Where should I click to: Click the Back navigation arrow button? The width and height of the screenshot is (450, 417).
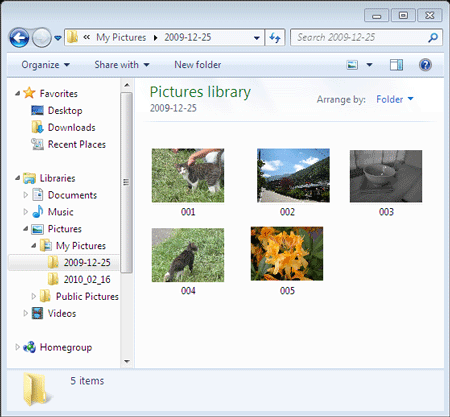[19, 38]
